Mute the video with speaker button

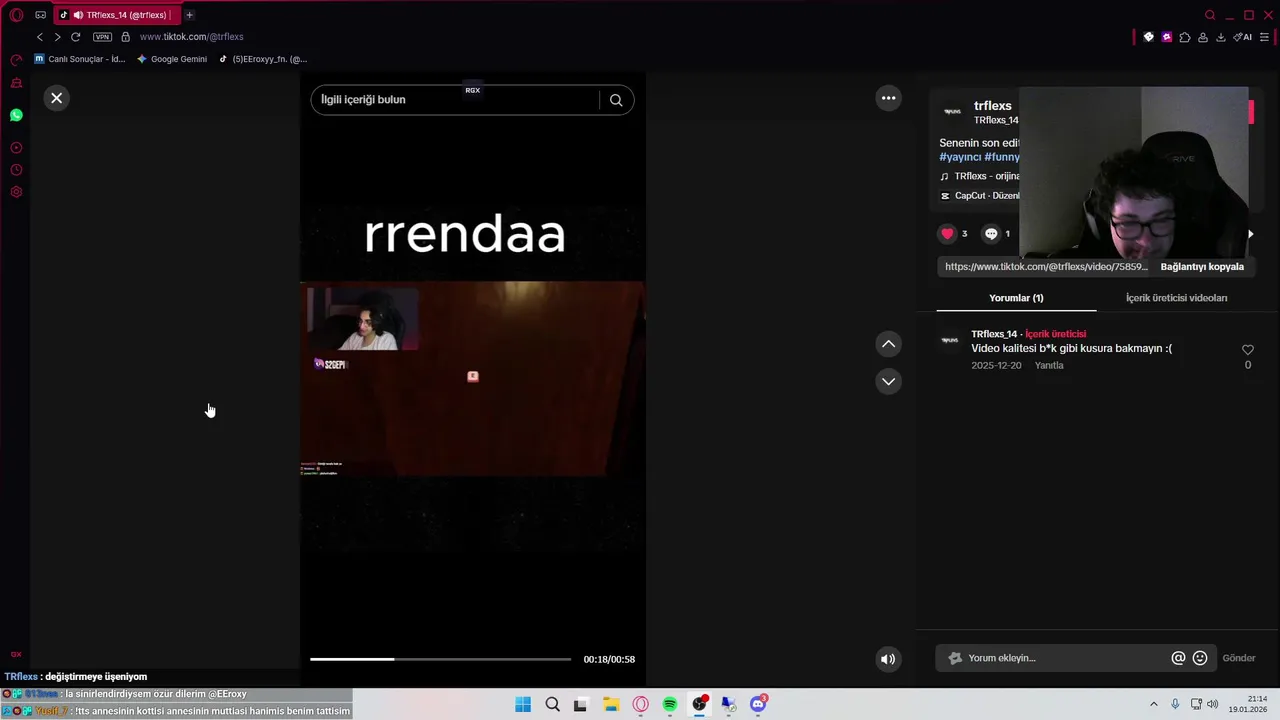[887, 659]
